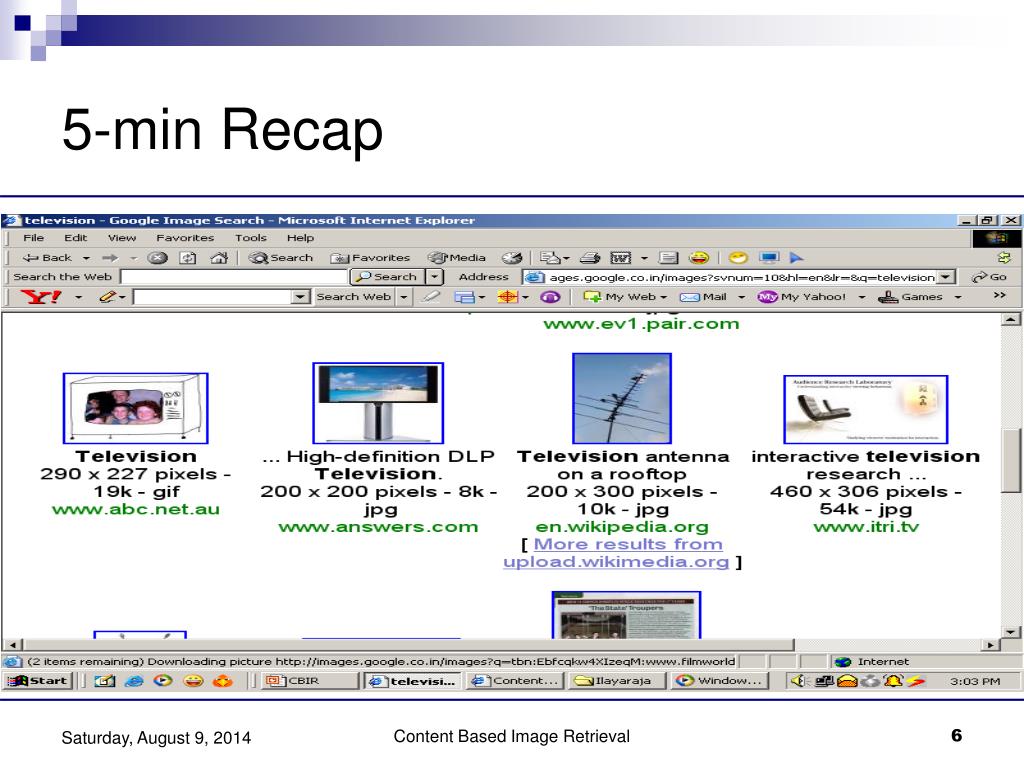
Task: Click the orange smiley face icon
Action: (x=699, y=258)
